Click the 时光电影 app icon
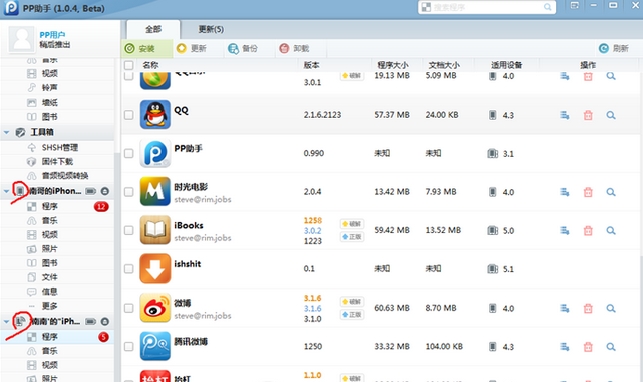Screen dimensions: 643x382 (155, 191)
